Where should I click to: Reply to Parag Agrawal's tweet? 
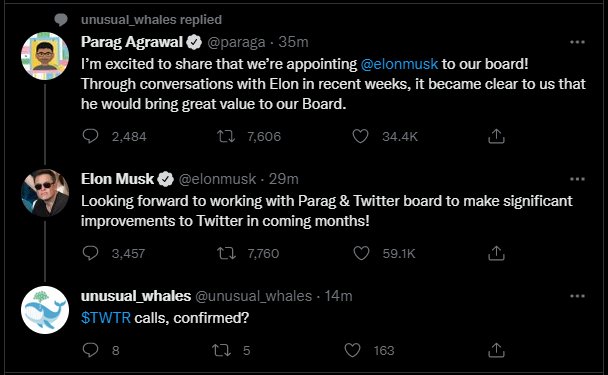[91, 136]
